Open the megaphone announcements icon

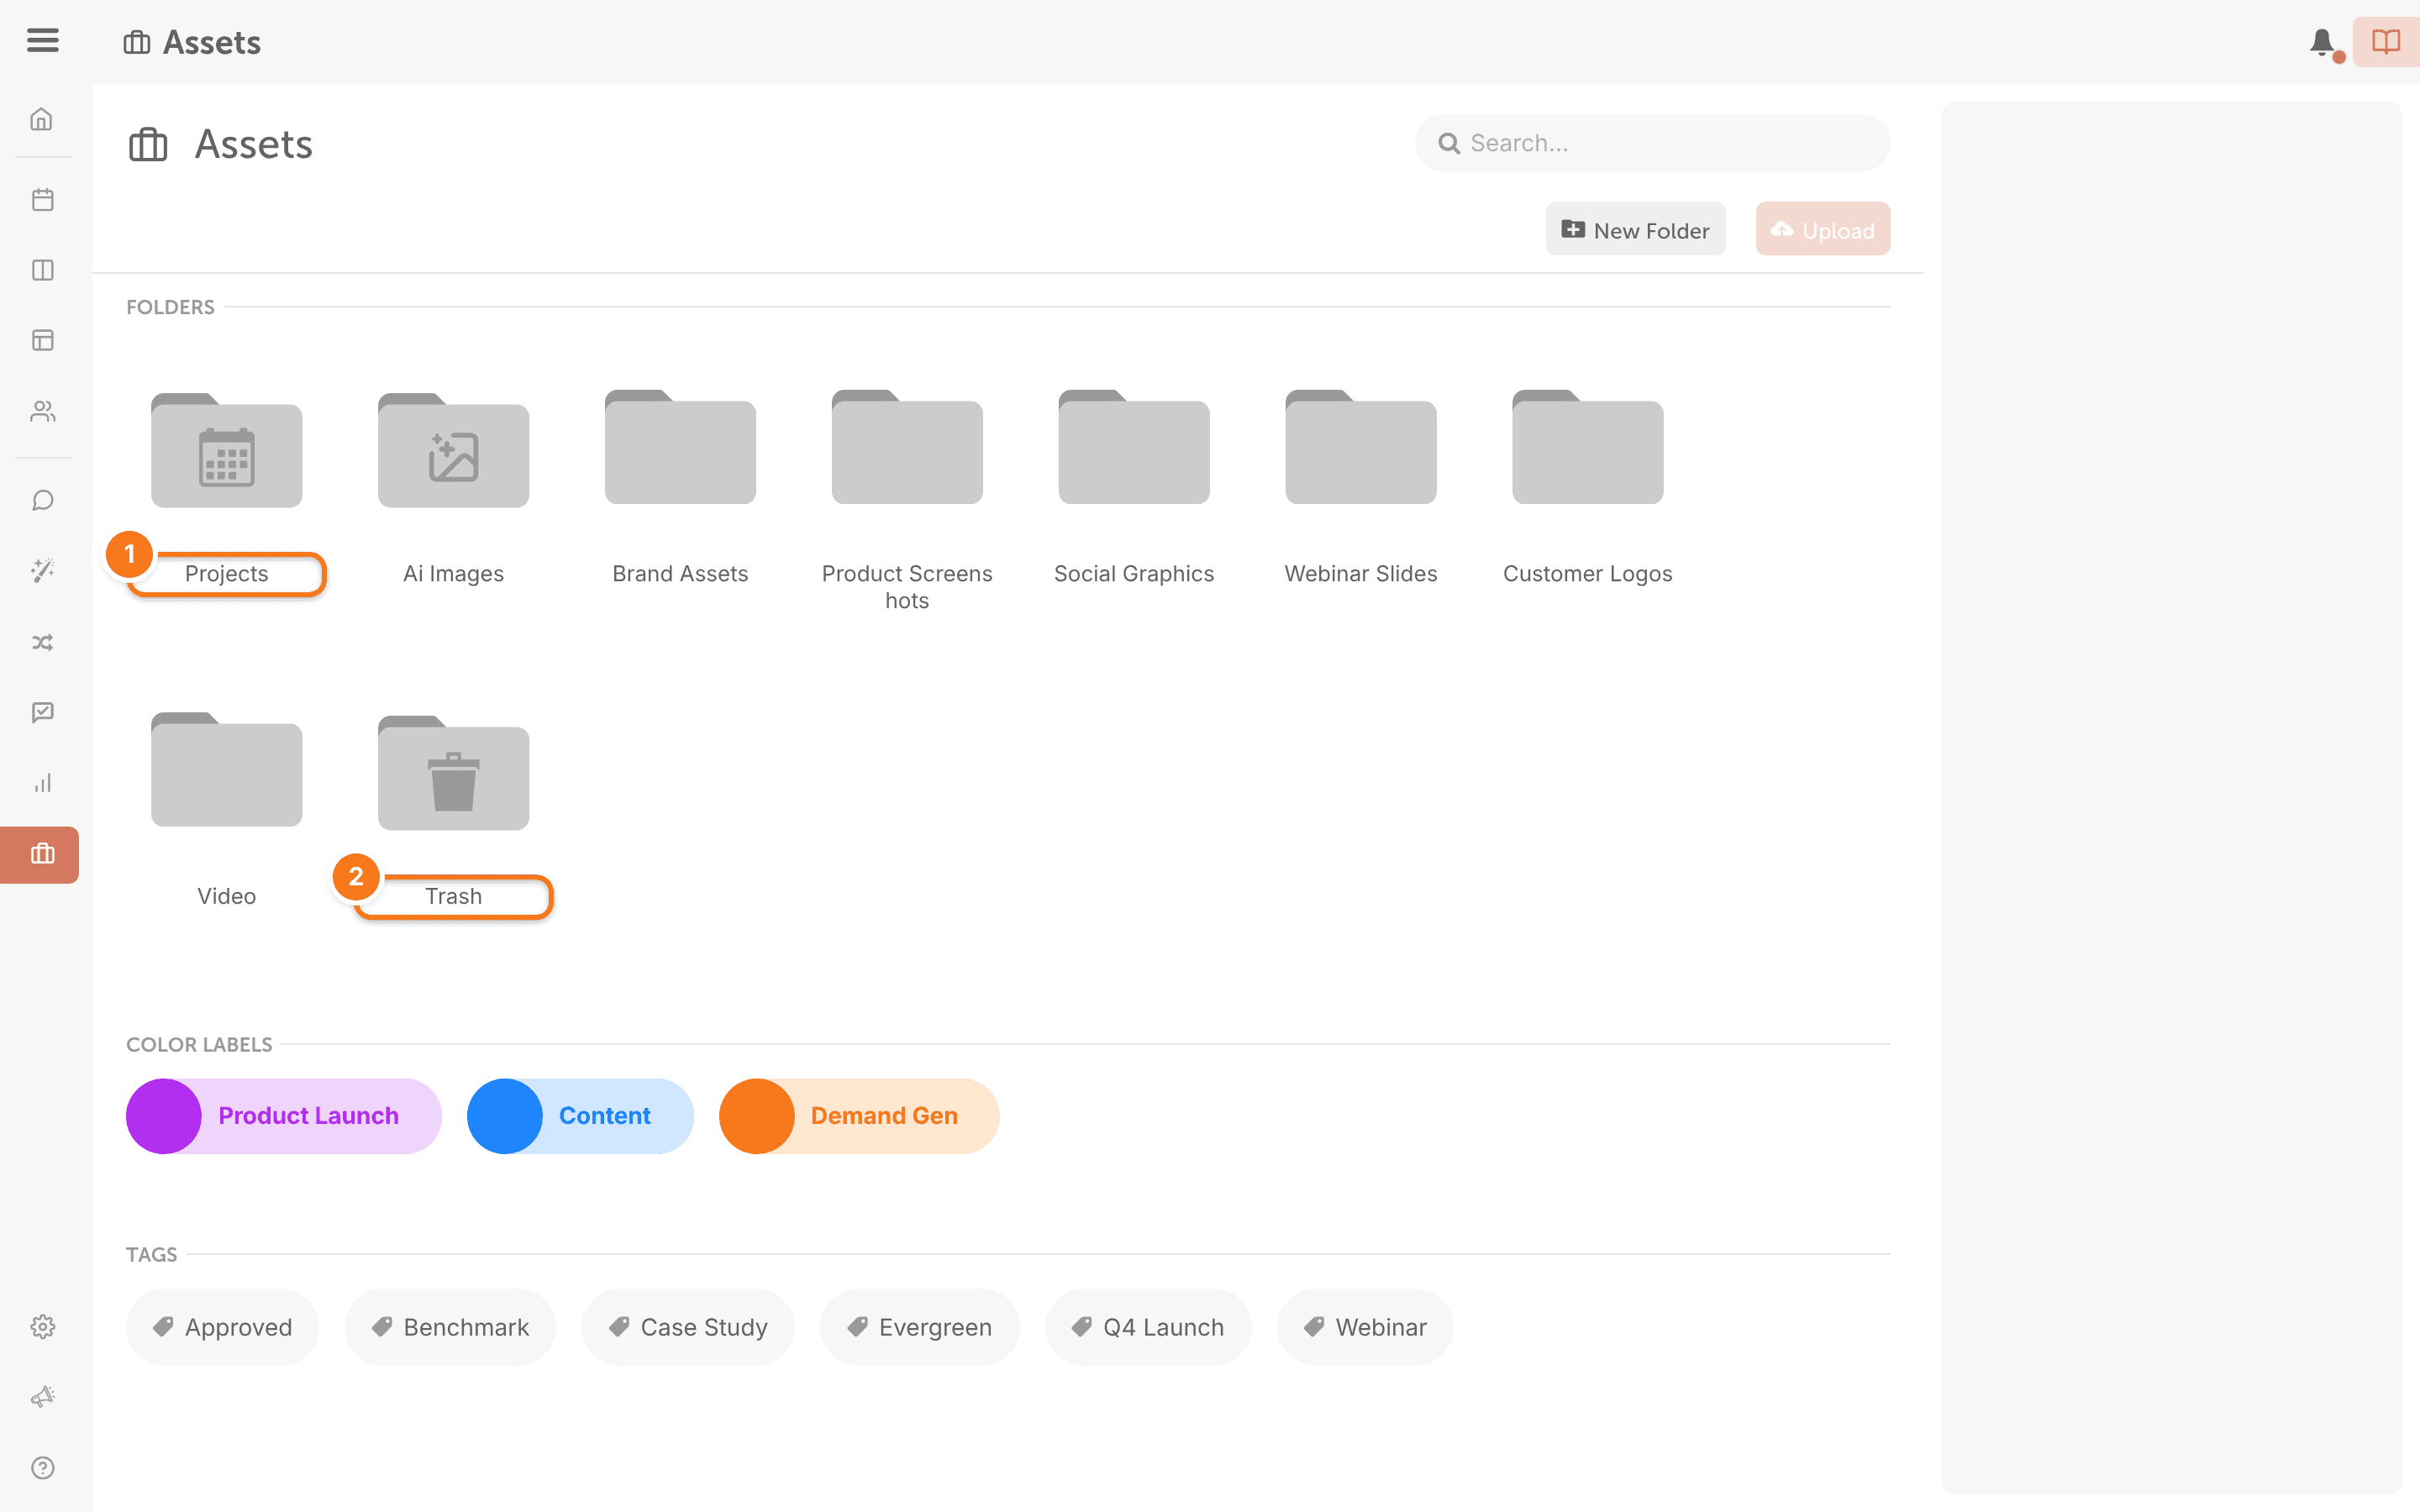pyautogui.click(x=42, y=1397)
